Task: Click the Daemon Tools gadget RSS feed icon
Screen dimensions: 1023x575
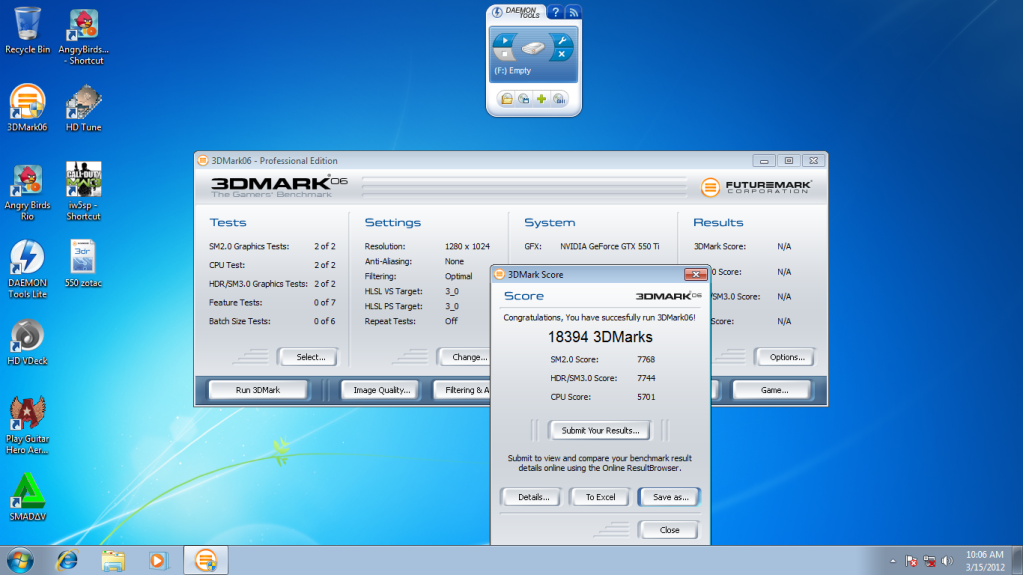Action: click(573, 12)
